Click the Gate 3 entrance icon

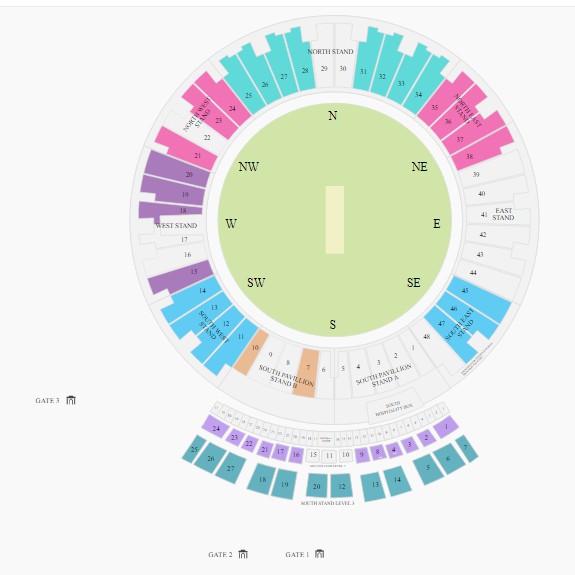[71, 400]
